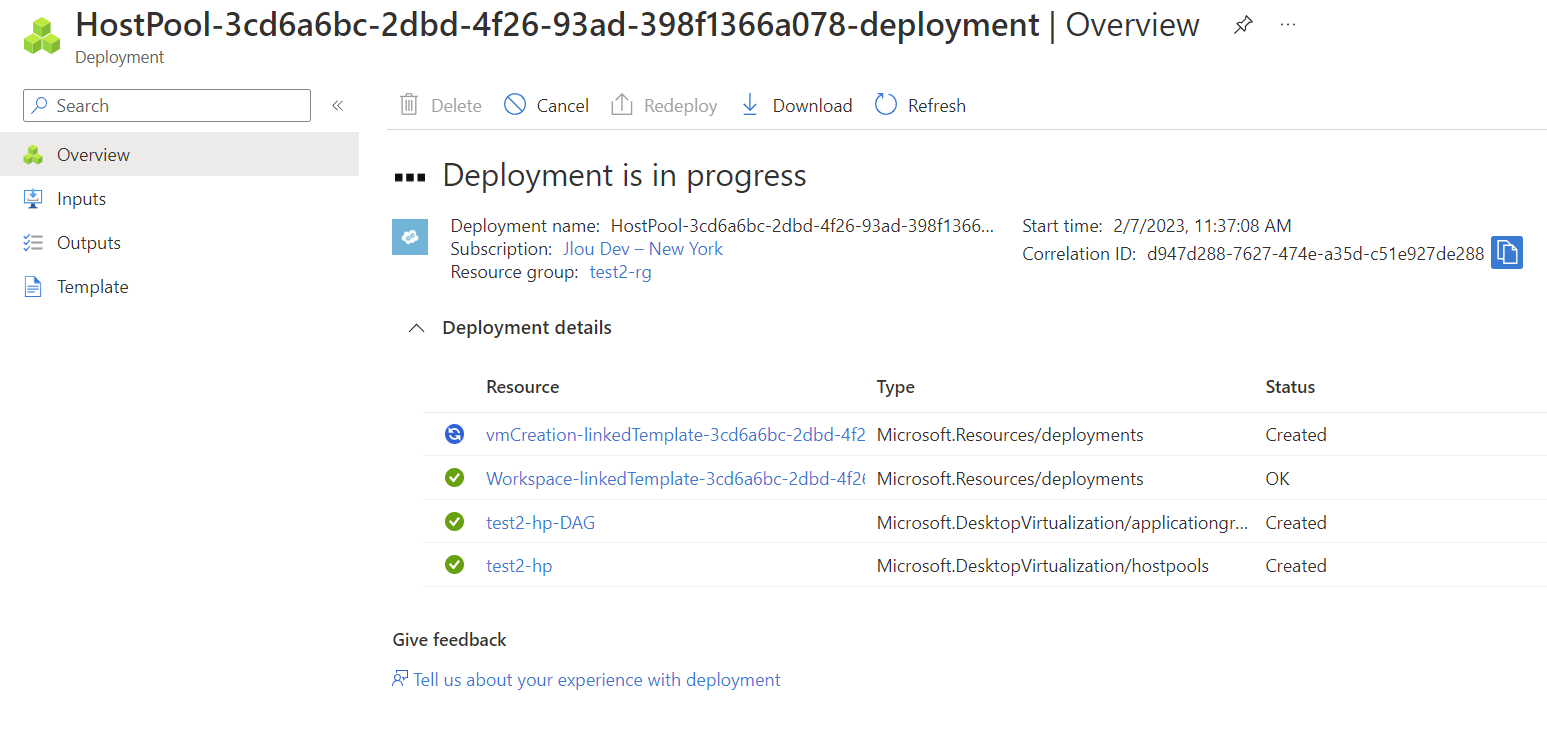Click green check icon beside test2-hp hostpools row
The width and height of the screenshot is (1547, 735).
coord(455,565)
